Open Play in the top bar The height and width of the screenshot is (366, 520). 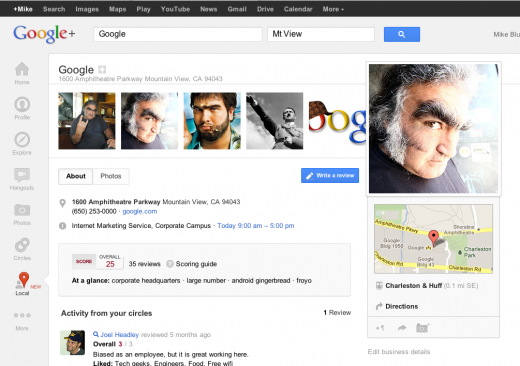click(143, 9)
